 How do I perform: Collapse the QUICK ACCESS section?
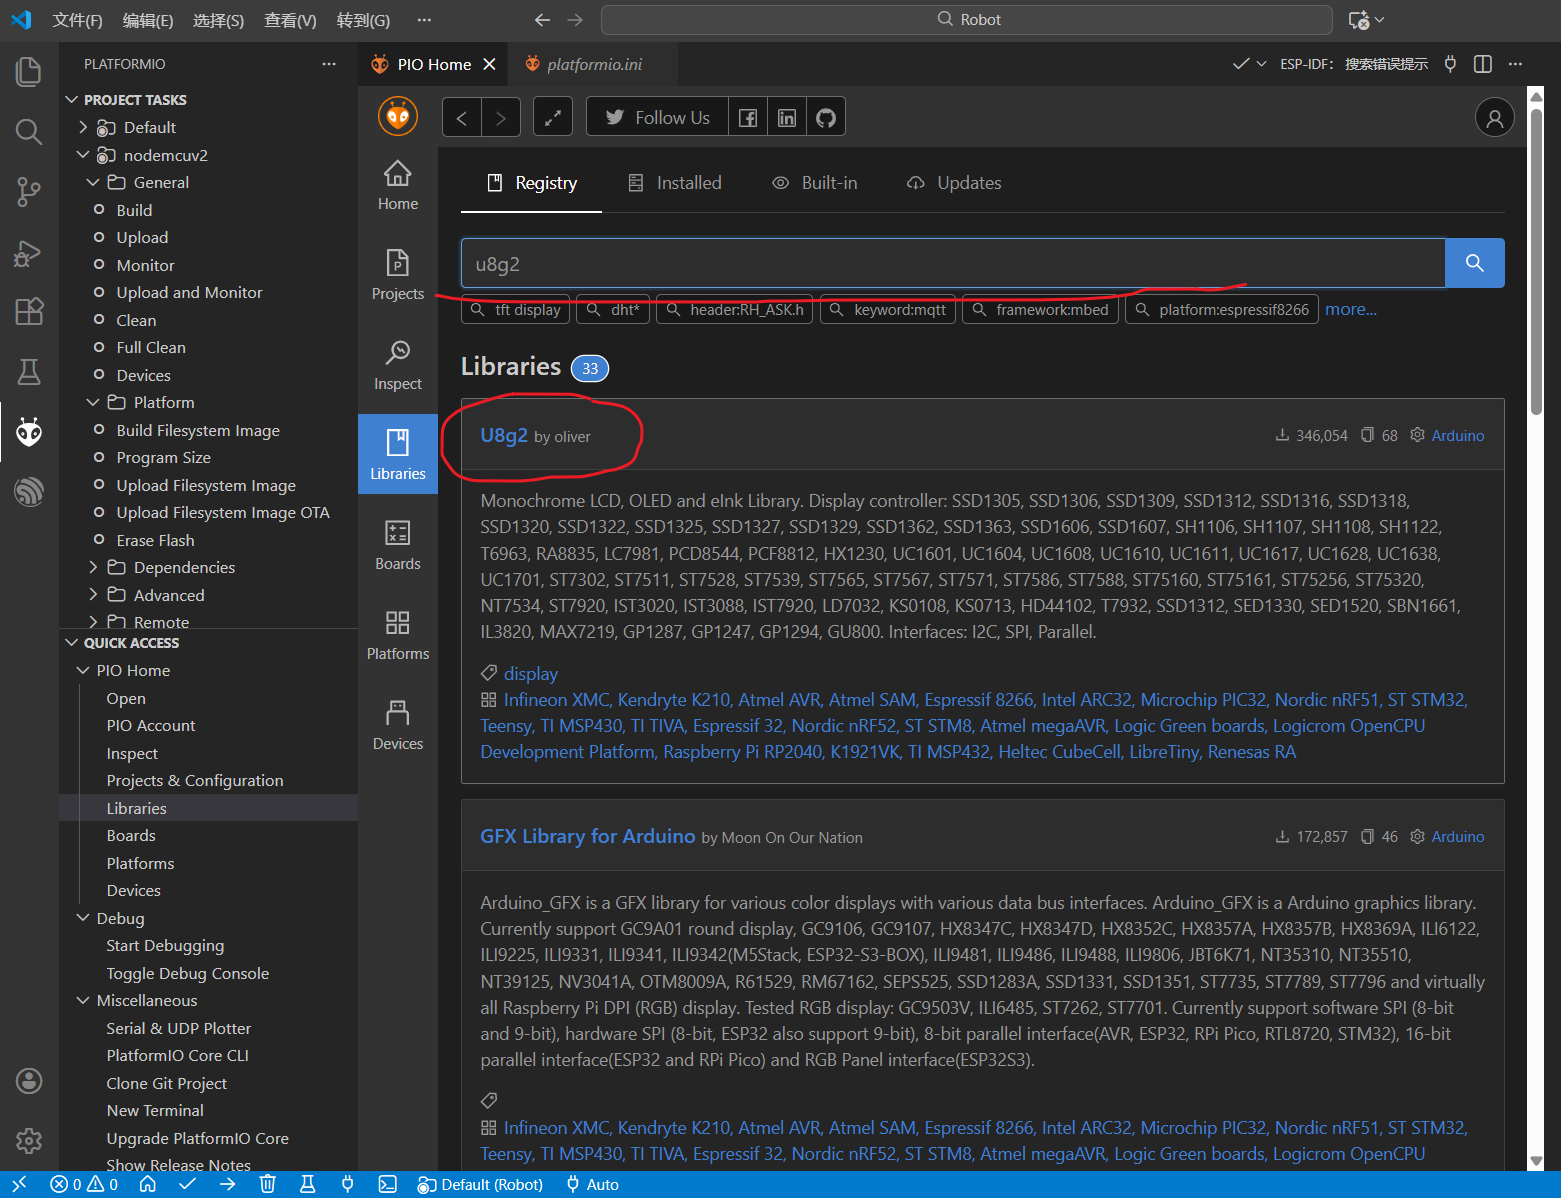point(72,643)
